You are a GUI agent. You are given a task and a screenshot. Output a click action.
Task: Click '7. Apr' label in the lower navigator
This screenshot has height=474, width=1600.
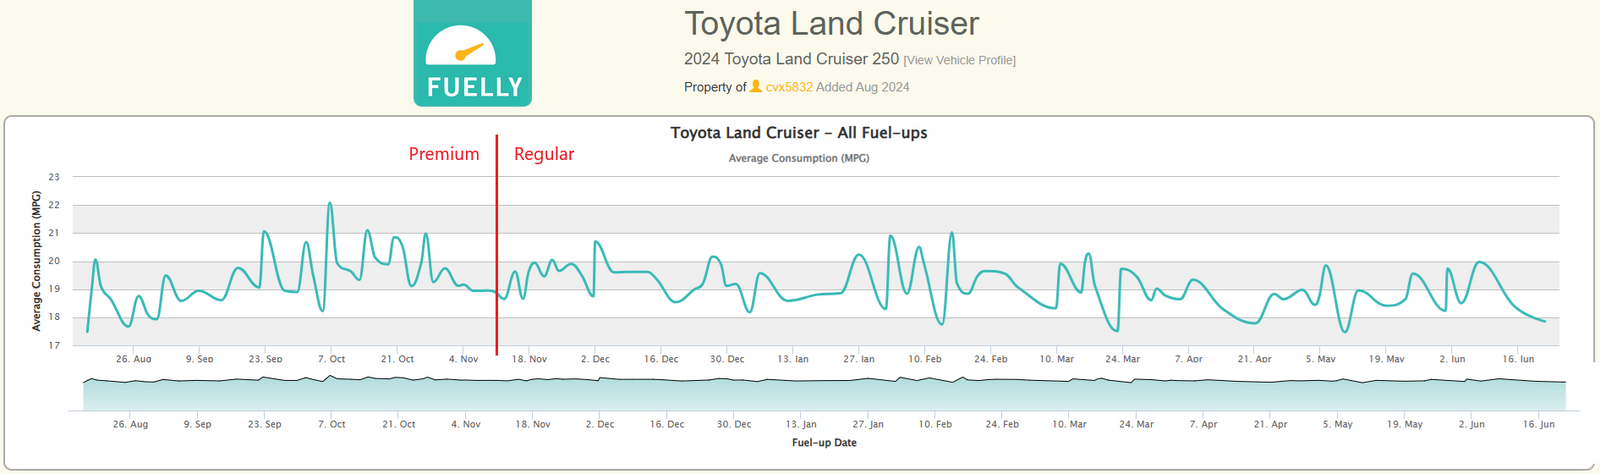click(1203, 424)
